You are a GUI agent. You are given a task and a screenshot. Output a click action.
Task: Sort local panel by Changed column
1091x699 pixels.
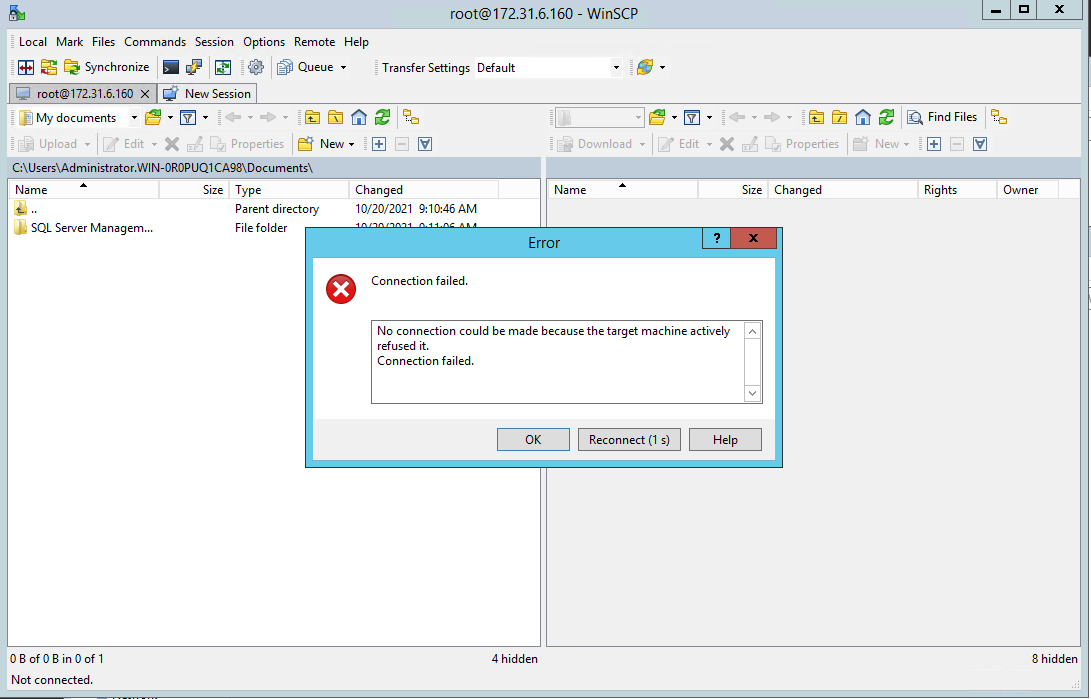(x=424, y=190)
